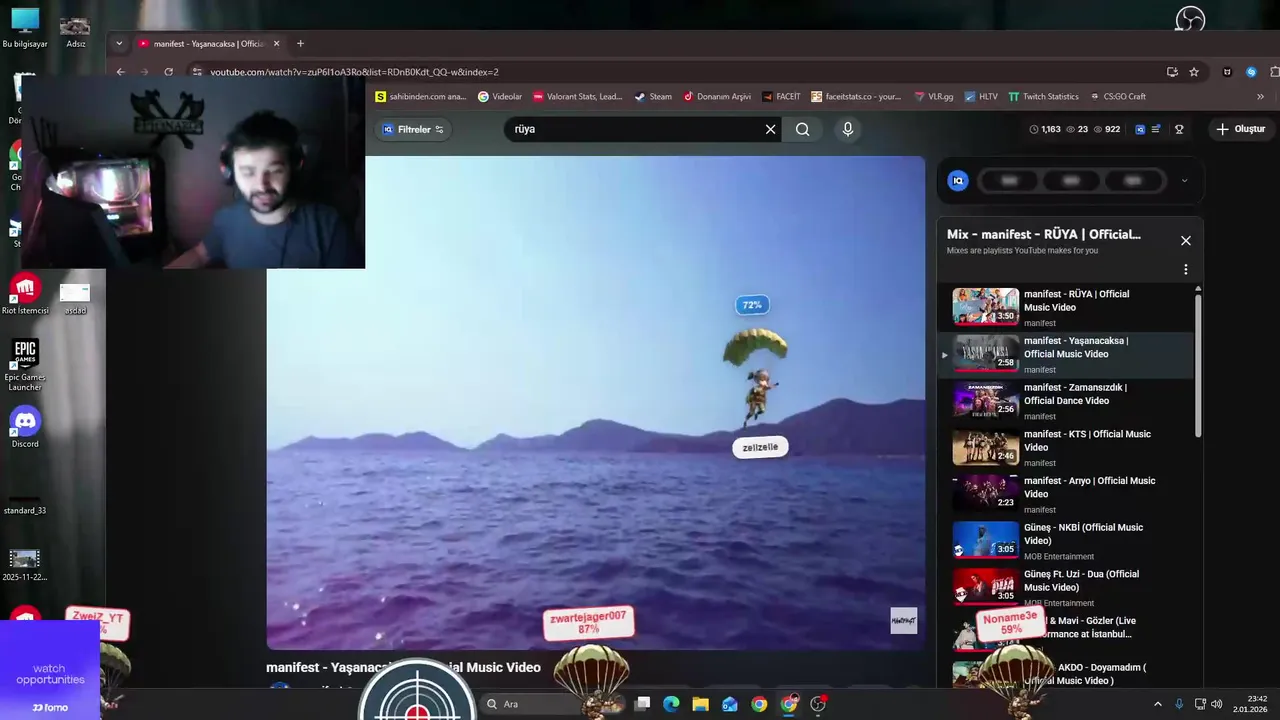This screenshot has width=1280, height=720.
Task: Reload the page with refresh icon
Action: [x=168, y=72]
